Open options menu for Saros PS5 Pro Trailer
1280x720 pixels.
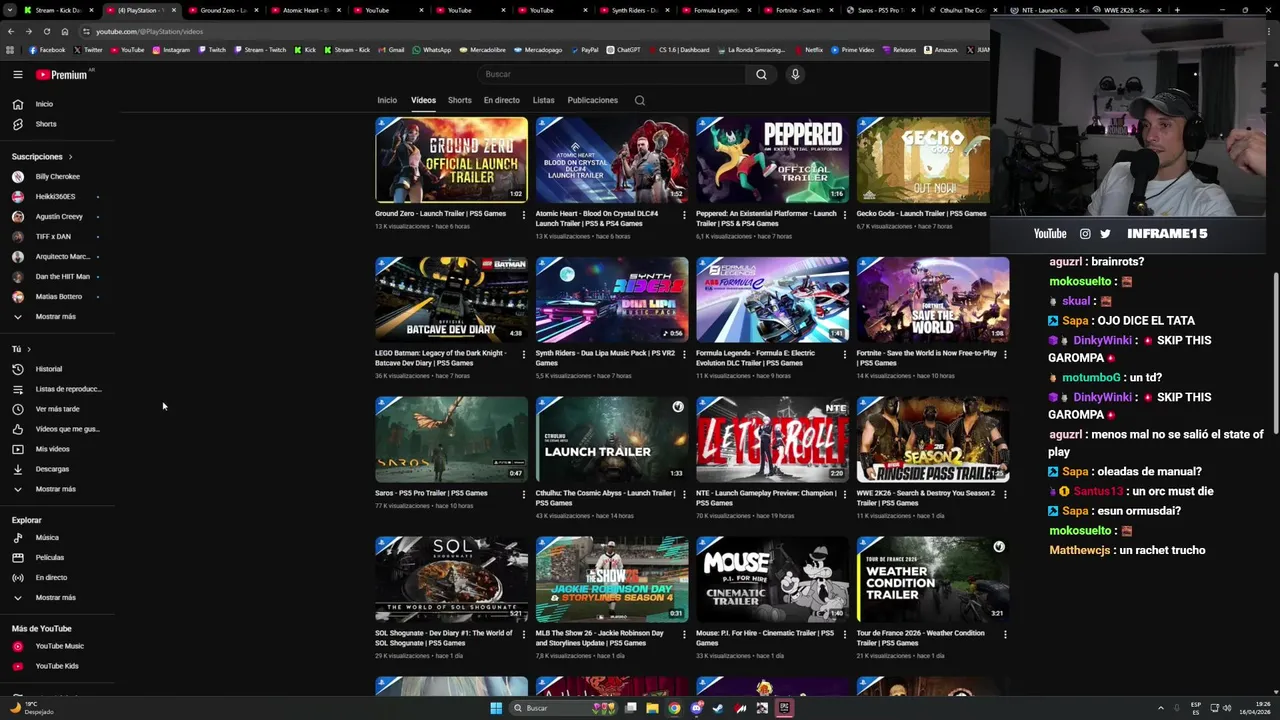523,494
